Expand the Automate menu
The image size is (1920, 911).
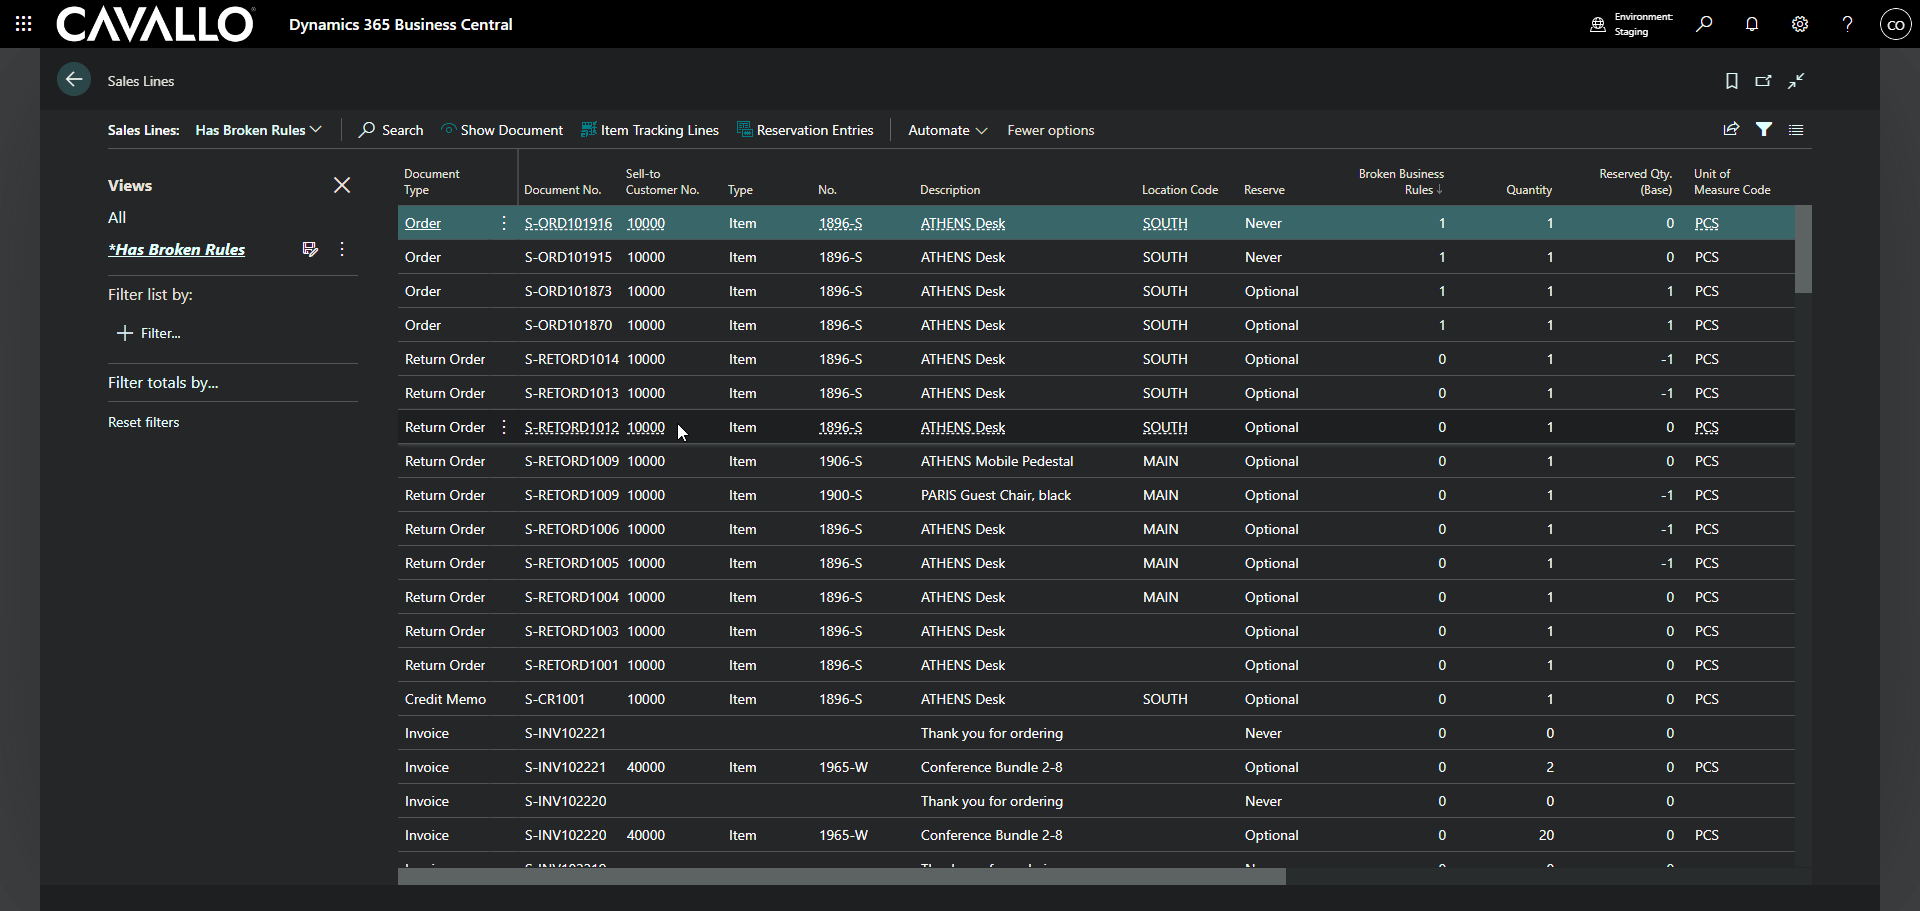pyautogui.click(x=947, y=130)
